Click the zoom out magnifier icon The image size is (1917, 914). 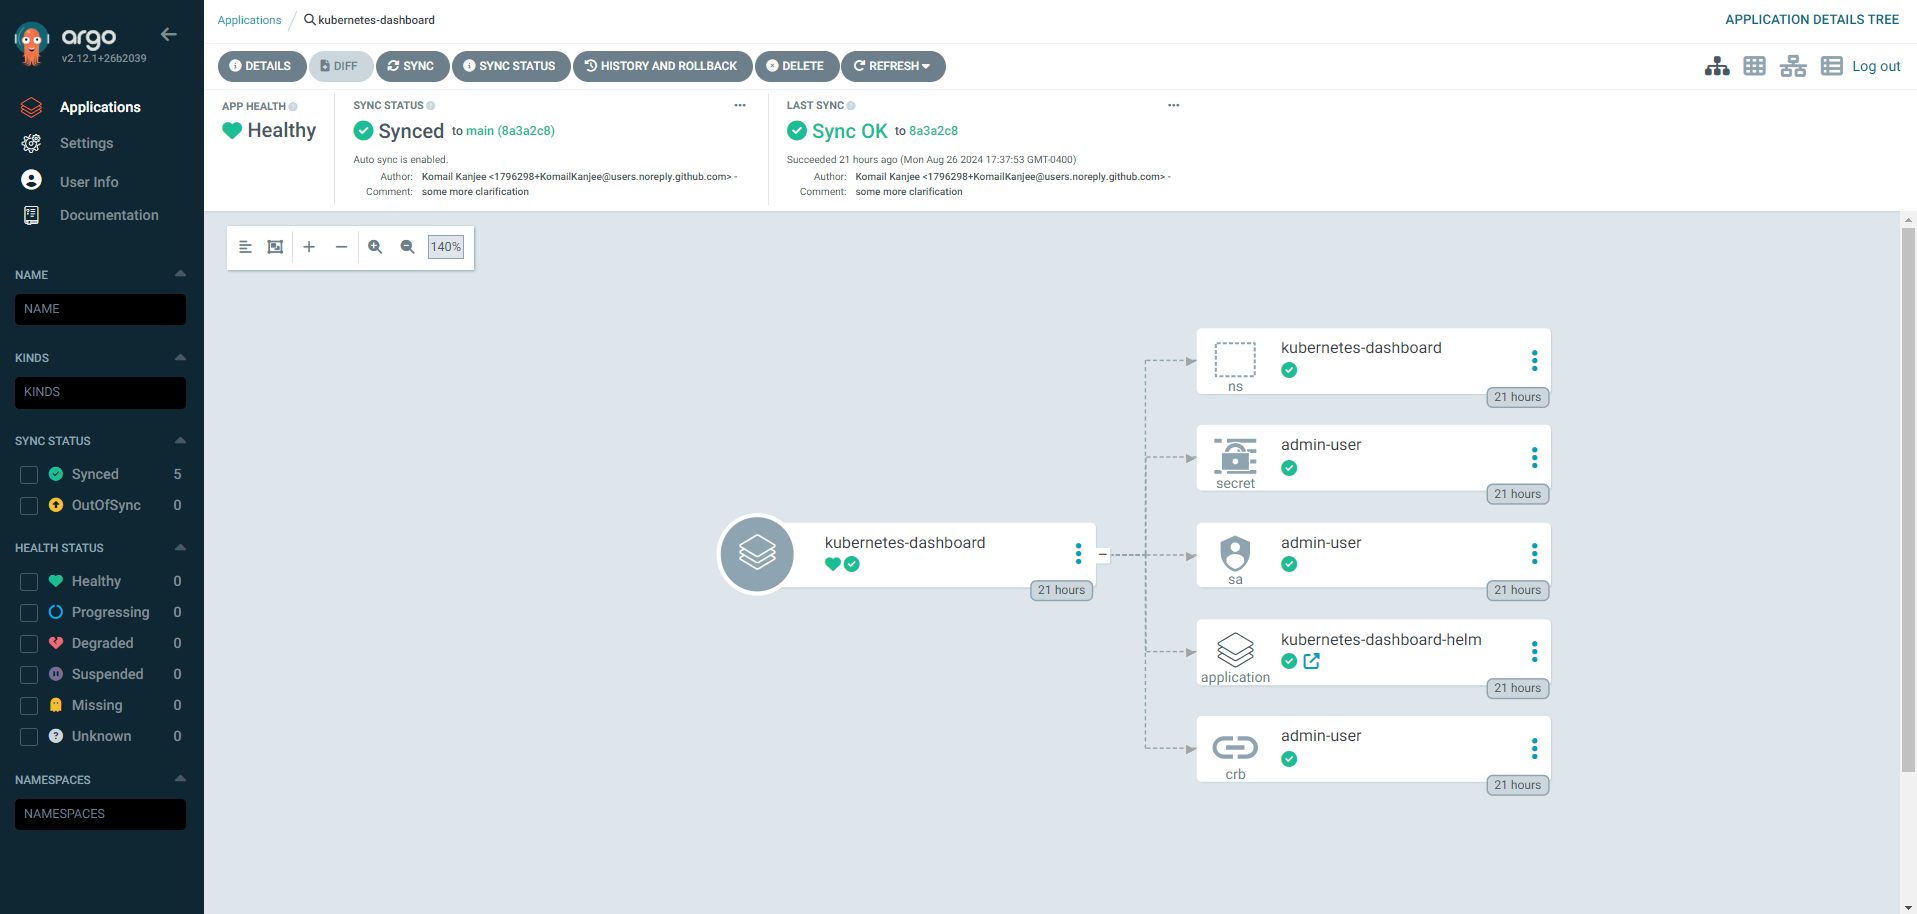pyautogui.click(x=407, y=247)
